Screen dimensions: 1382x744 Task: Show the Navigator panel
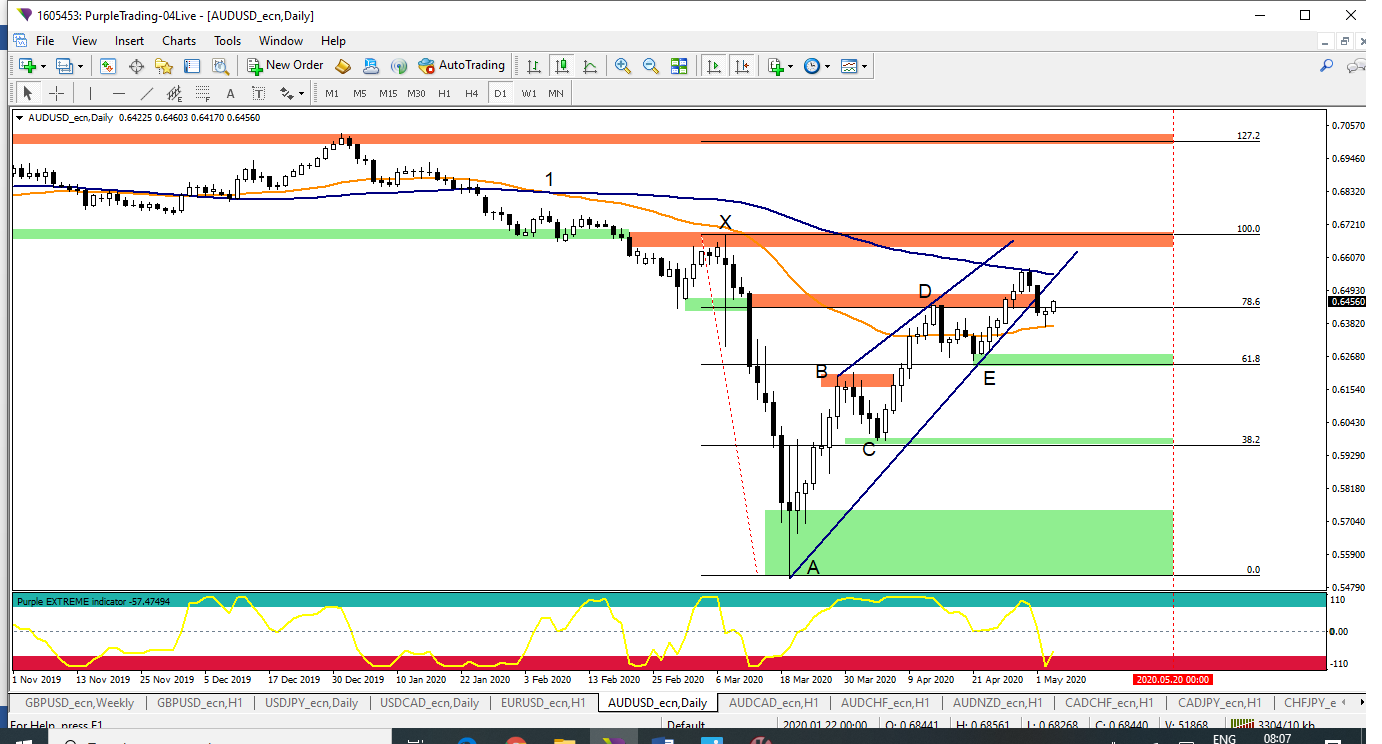pyautogui.click(x=164, y=66)
